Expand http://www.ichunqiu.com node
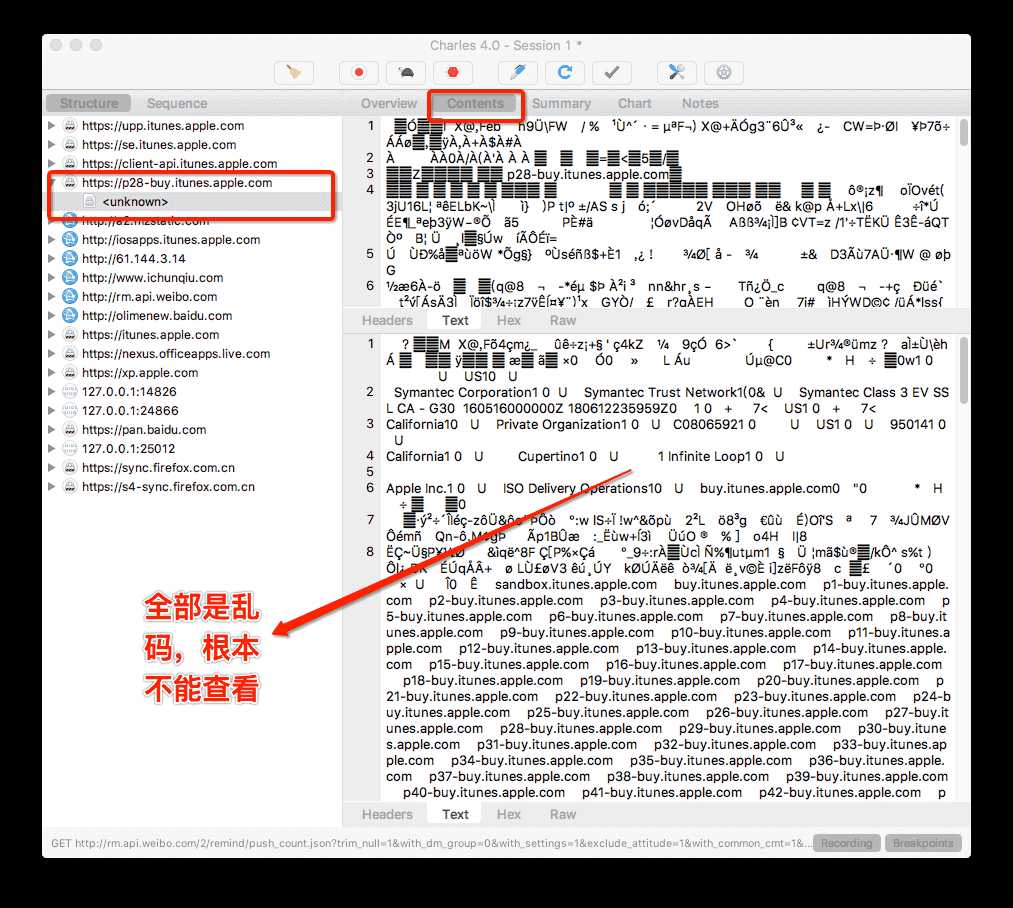 point(52,277)
